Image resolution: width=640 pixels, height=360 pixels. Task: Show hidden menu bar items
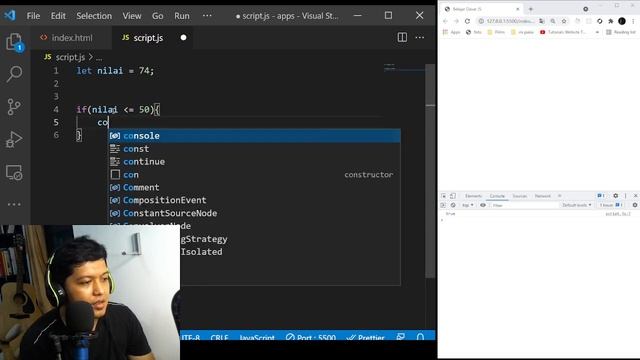point(207,16)
